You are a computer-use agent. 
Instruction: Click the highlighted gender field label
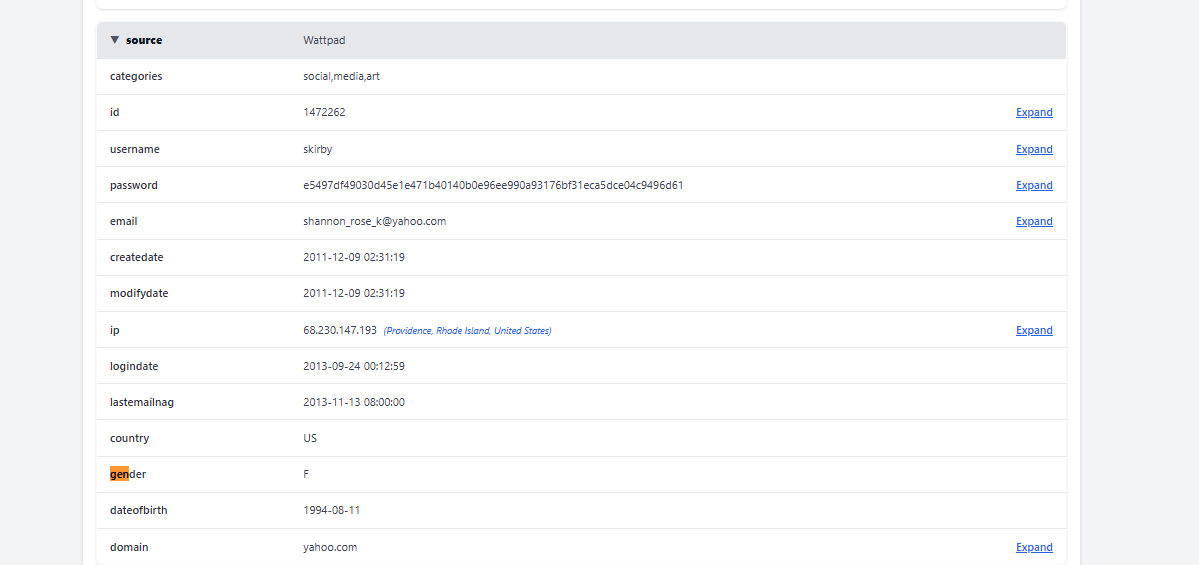(128, 474)
